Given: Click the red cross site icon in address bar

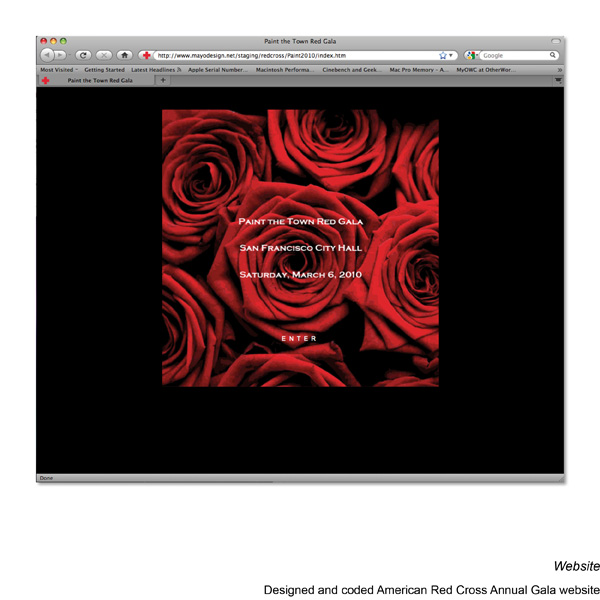Looking at the screenshot, I should pos(147,55).
